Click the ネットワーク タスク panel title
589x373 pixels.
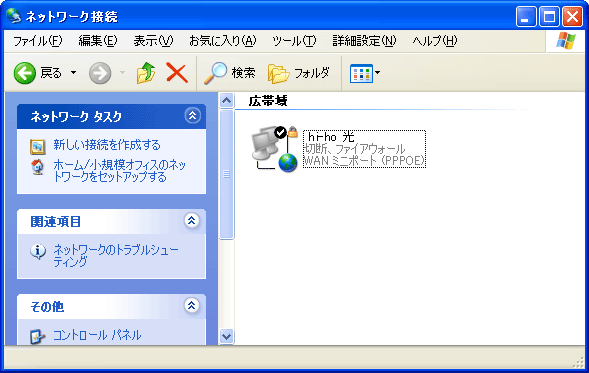(76, 116)
